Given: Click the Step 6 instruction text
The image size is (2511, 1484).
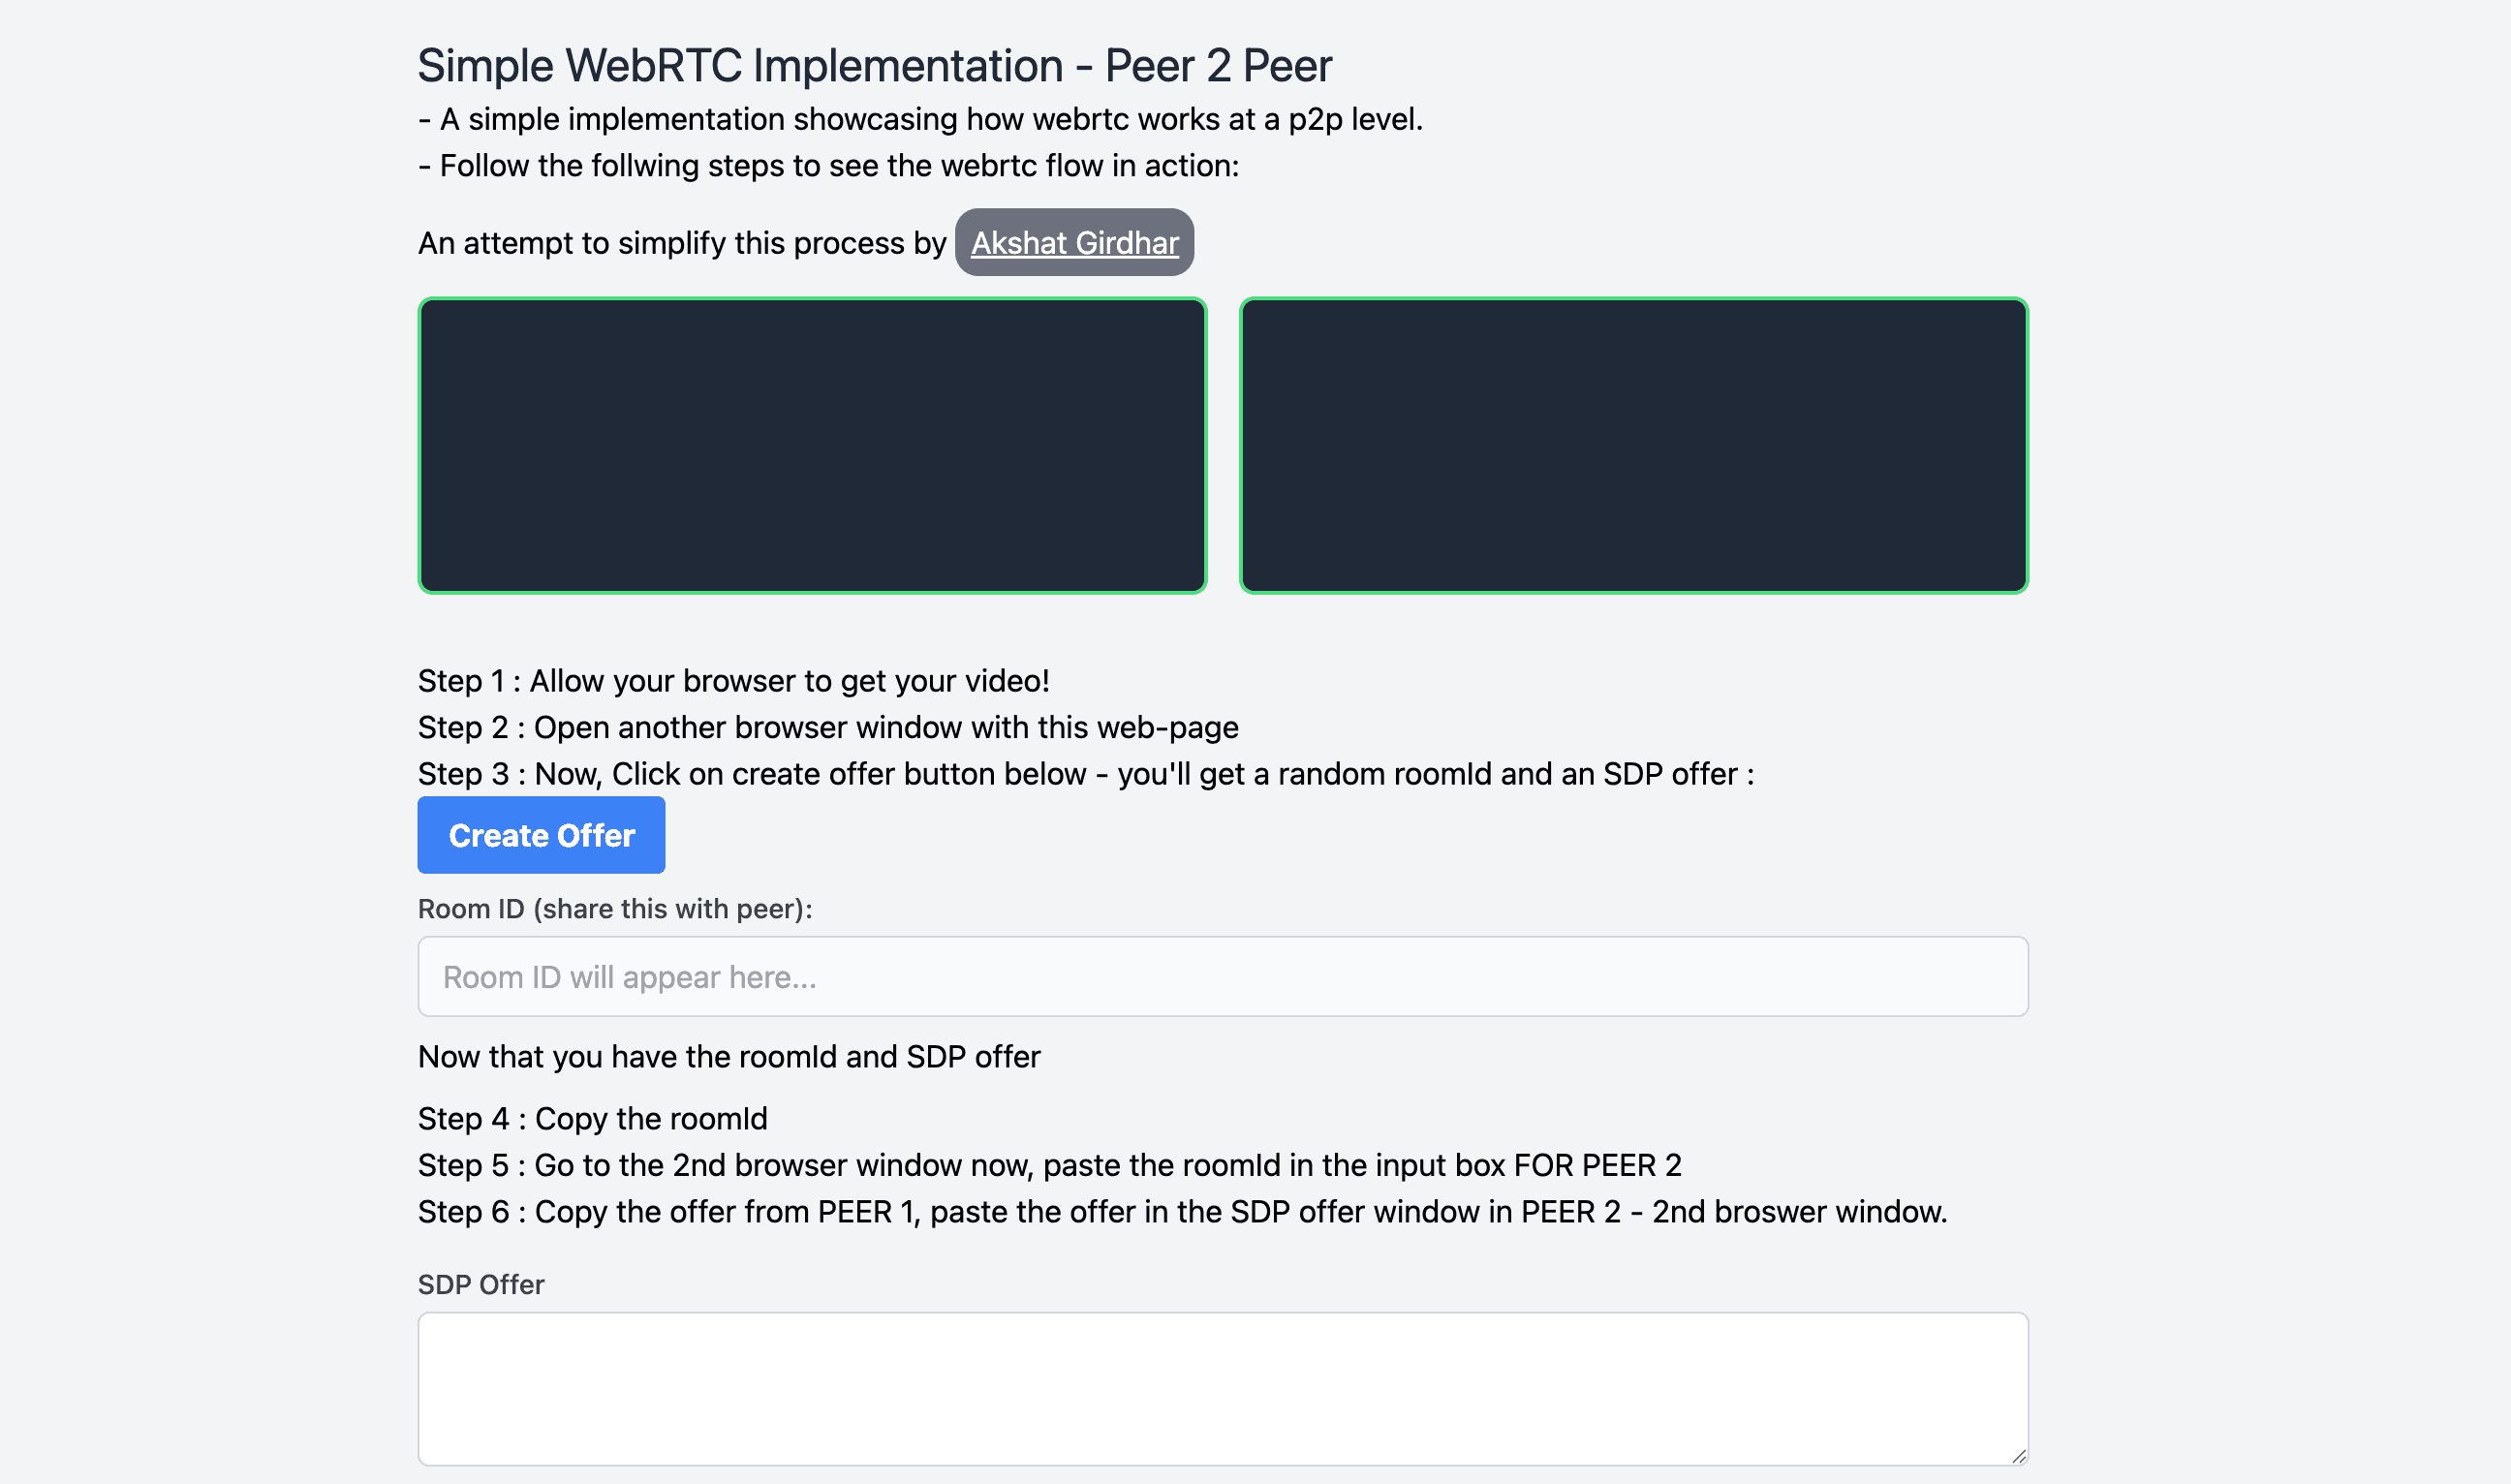Looking at the screenshot, I should pos(1180,1211).
